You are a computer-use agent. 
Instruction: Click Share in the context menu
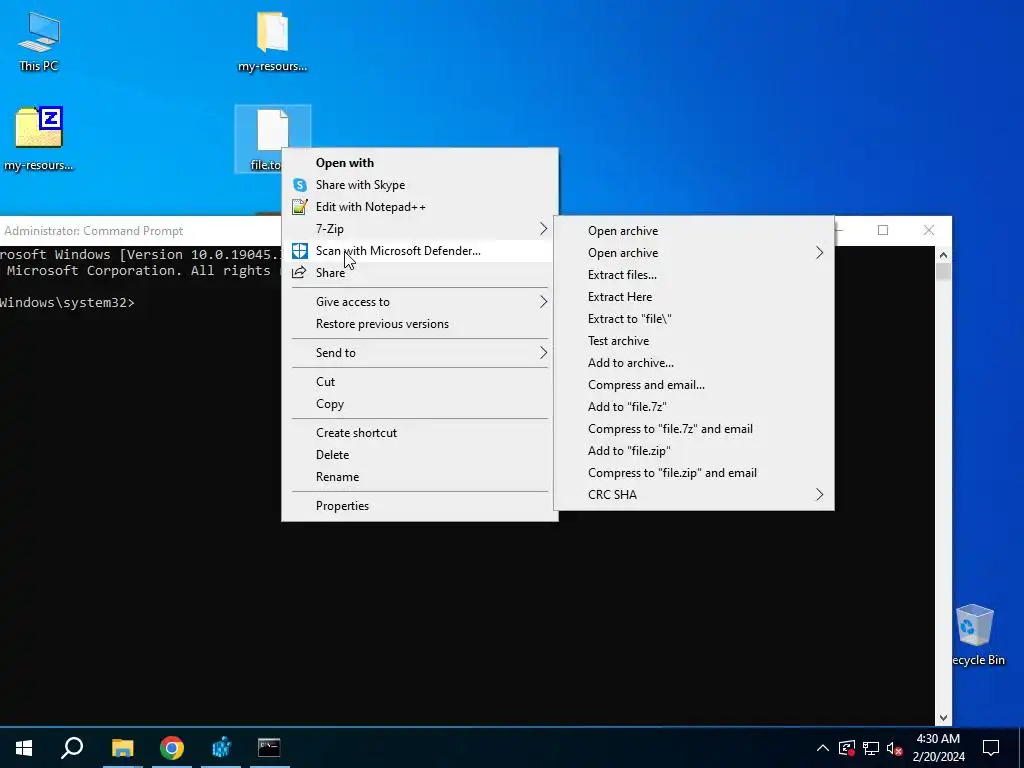click(x=420, y=273)
